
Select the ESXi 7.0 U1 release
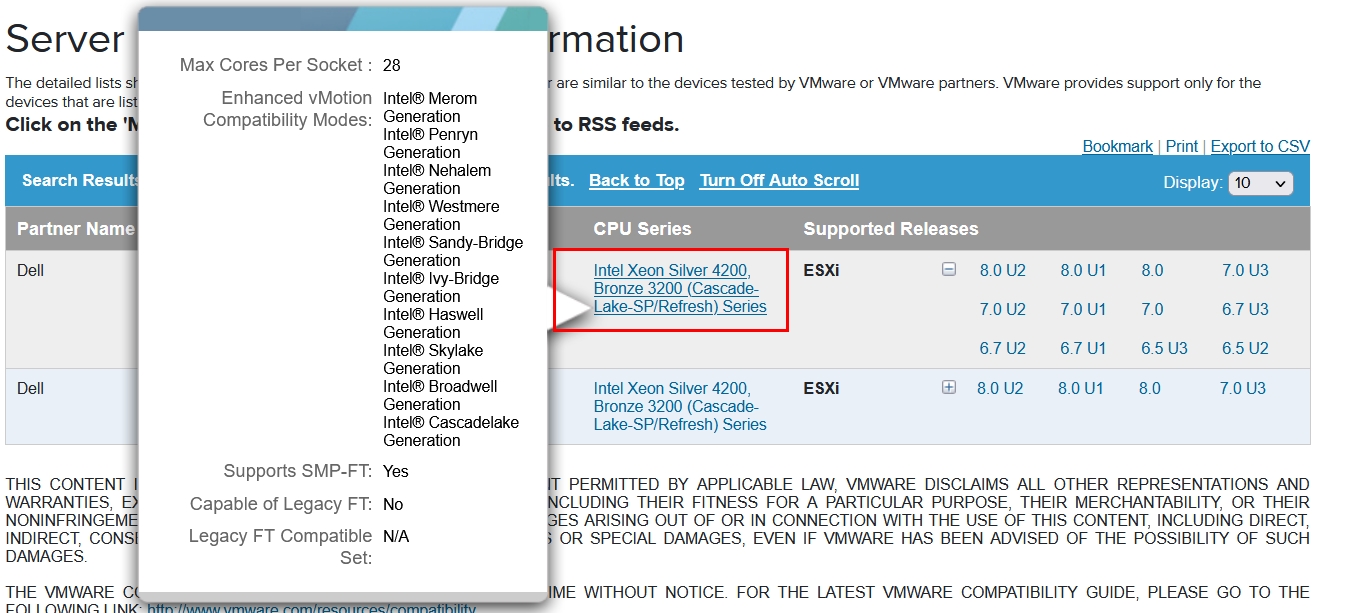click(1083, 309)
